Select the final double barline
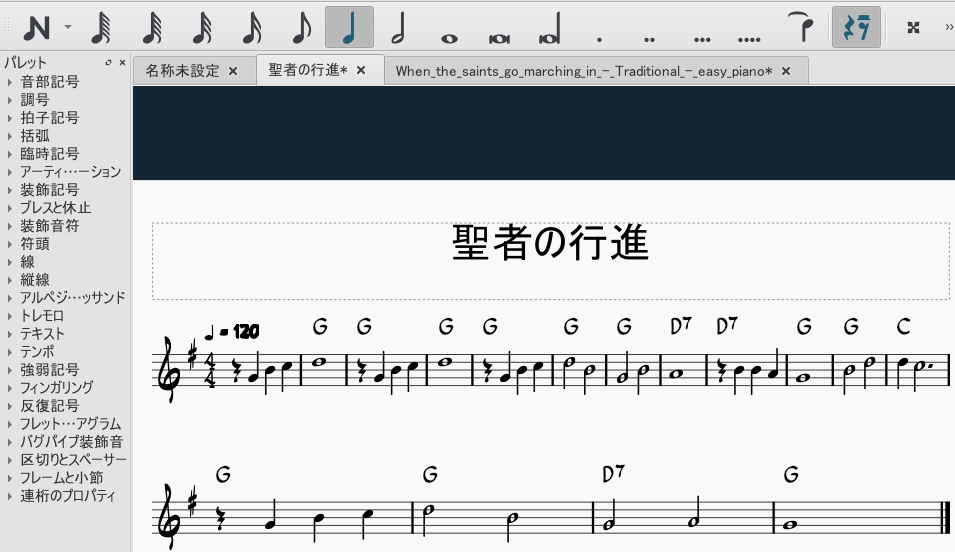 click(945, 520)
